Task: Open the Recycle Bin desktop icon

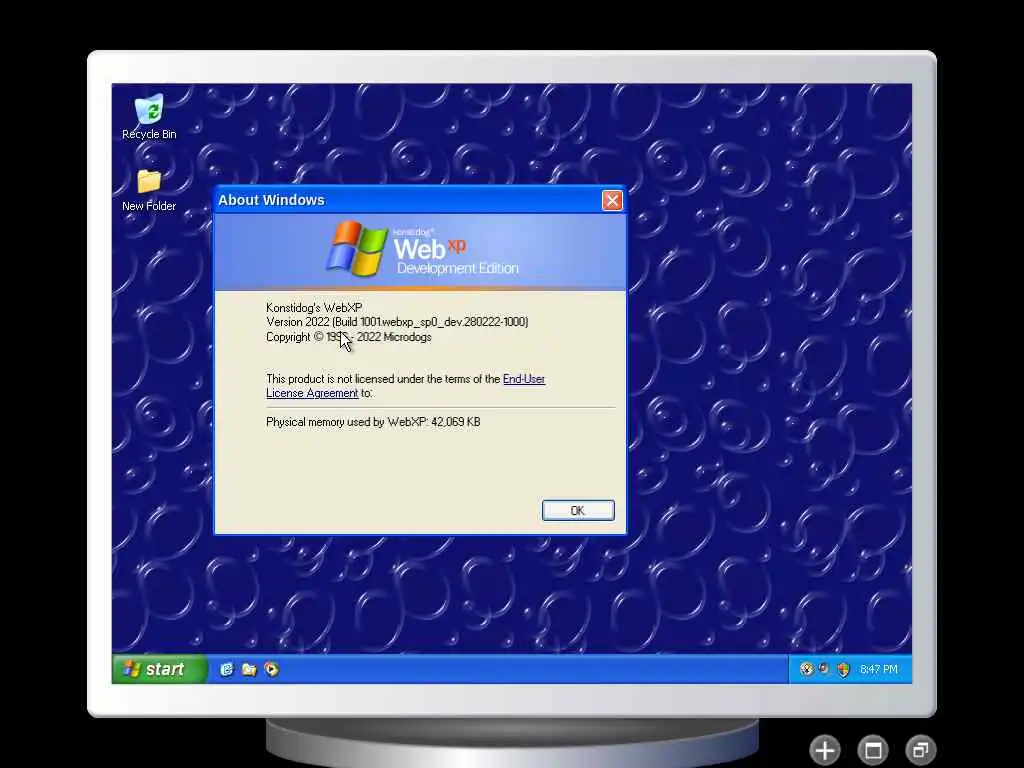Action: coord(149,118)
